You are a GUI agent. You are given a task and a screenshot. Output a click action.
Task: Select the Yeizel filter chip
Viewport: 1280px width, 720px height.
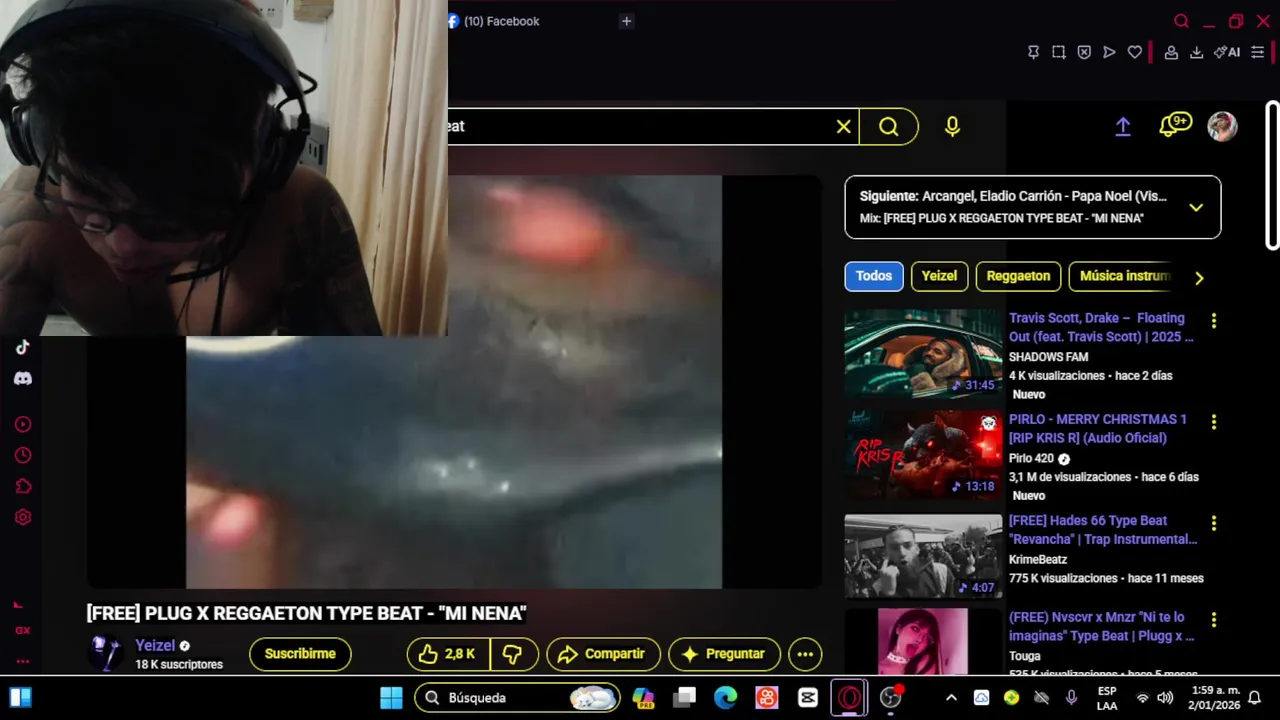click(939, 277)
